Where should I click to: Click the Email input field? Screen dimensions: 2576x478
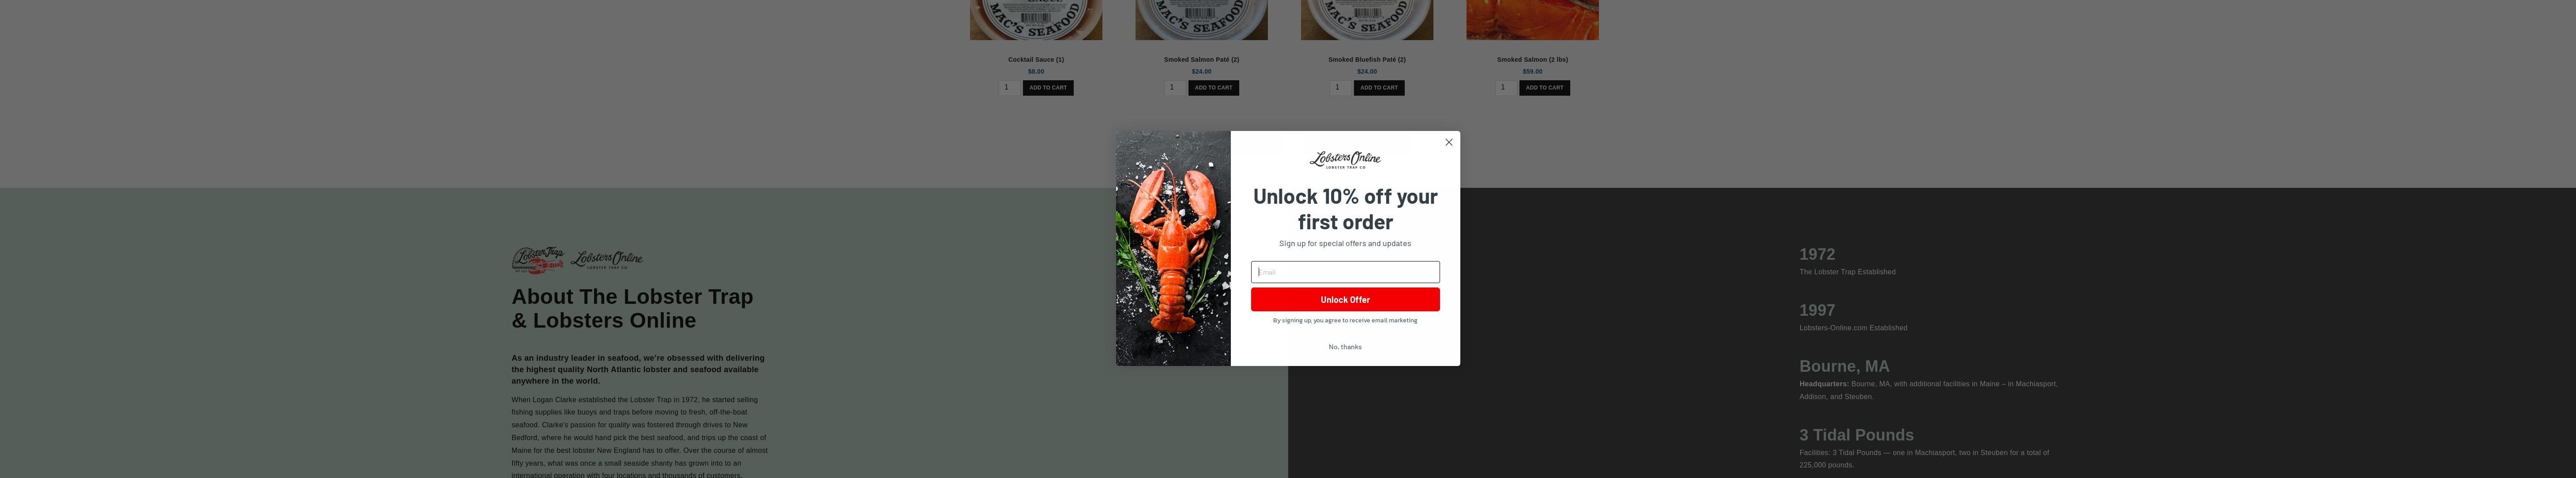pos(1345,272)
